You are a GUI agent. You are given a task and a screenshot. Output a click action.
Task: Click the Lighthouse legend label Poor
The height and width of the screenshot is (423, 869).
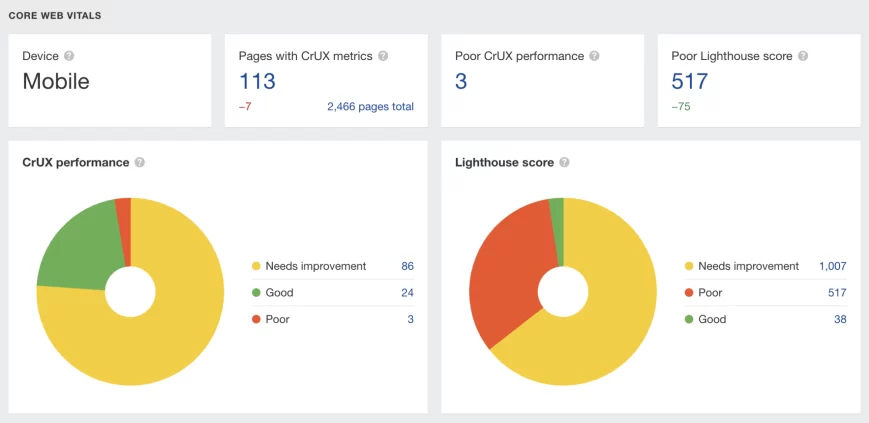710,293
